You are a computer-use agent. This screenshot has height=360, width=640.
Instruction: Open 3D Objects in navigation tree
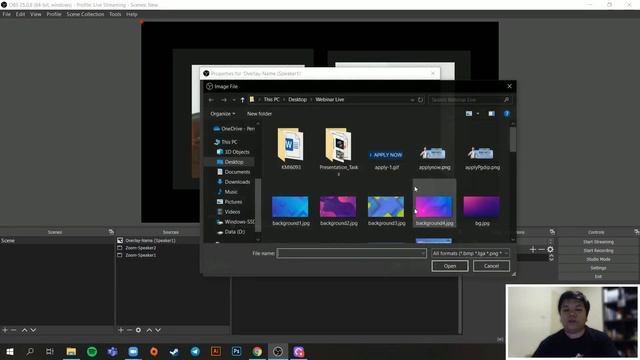tap(233, 152)
